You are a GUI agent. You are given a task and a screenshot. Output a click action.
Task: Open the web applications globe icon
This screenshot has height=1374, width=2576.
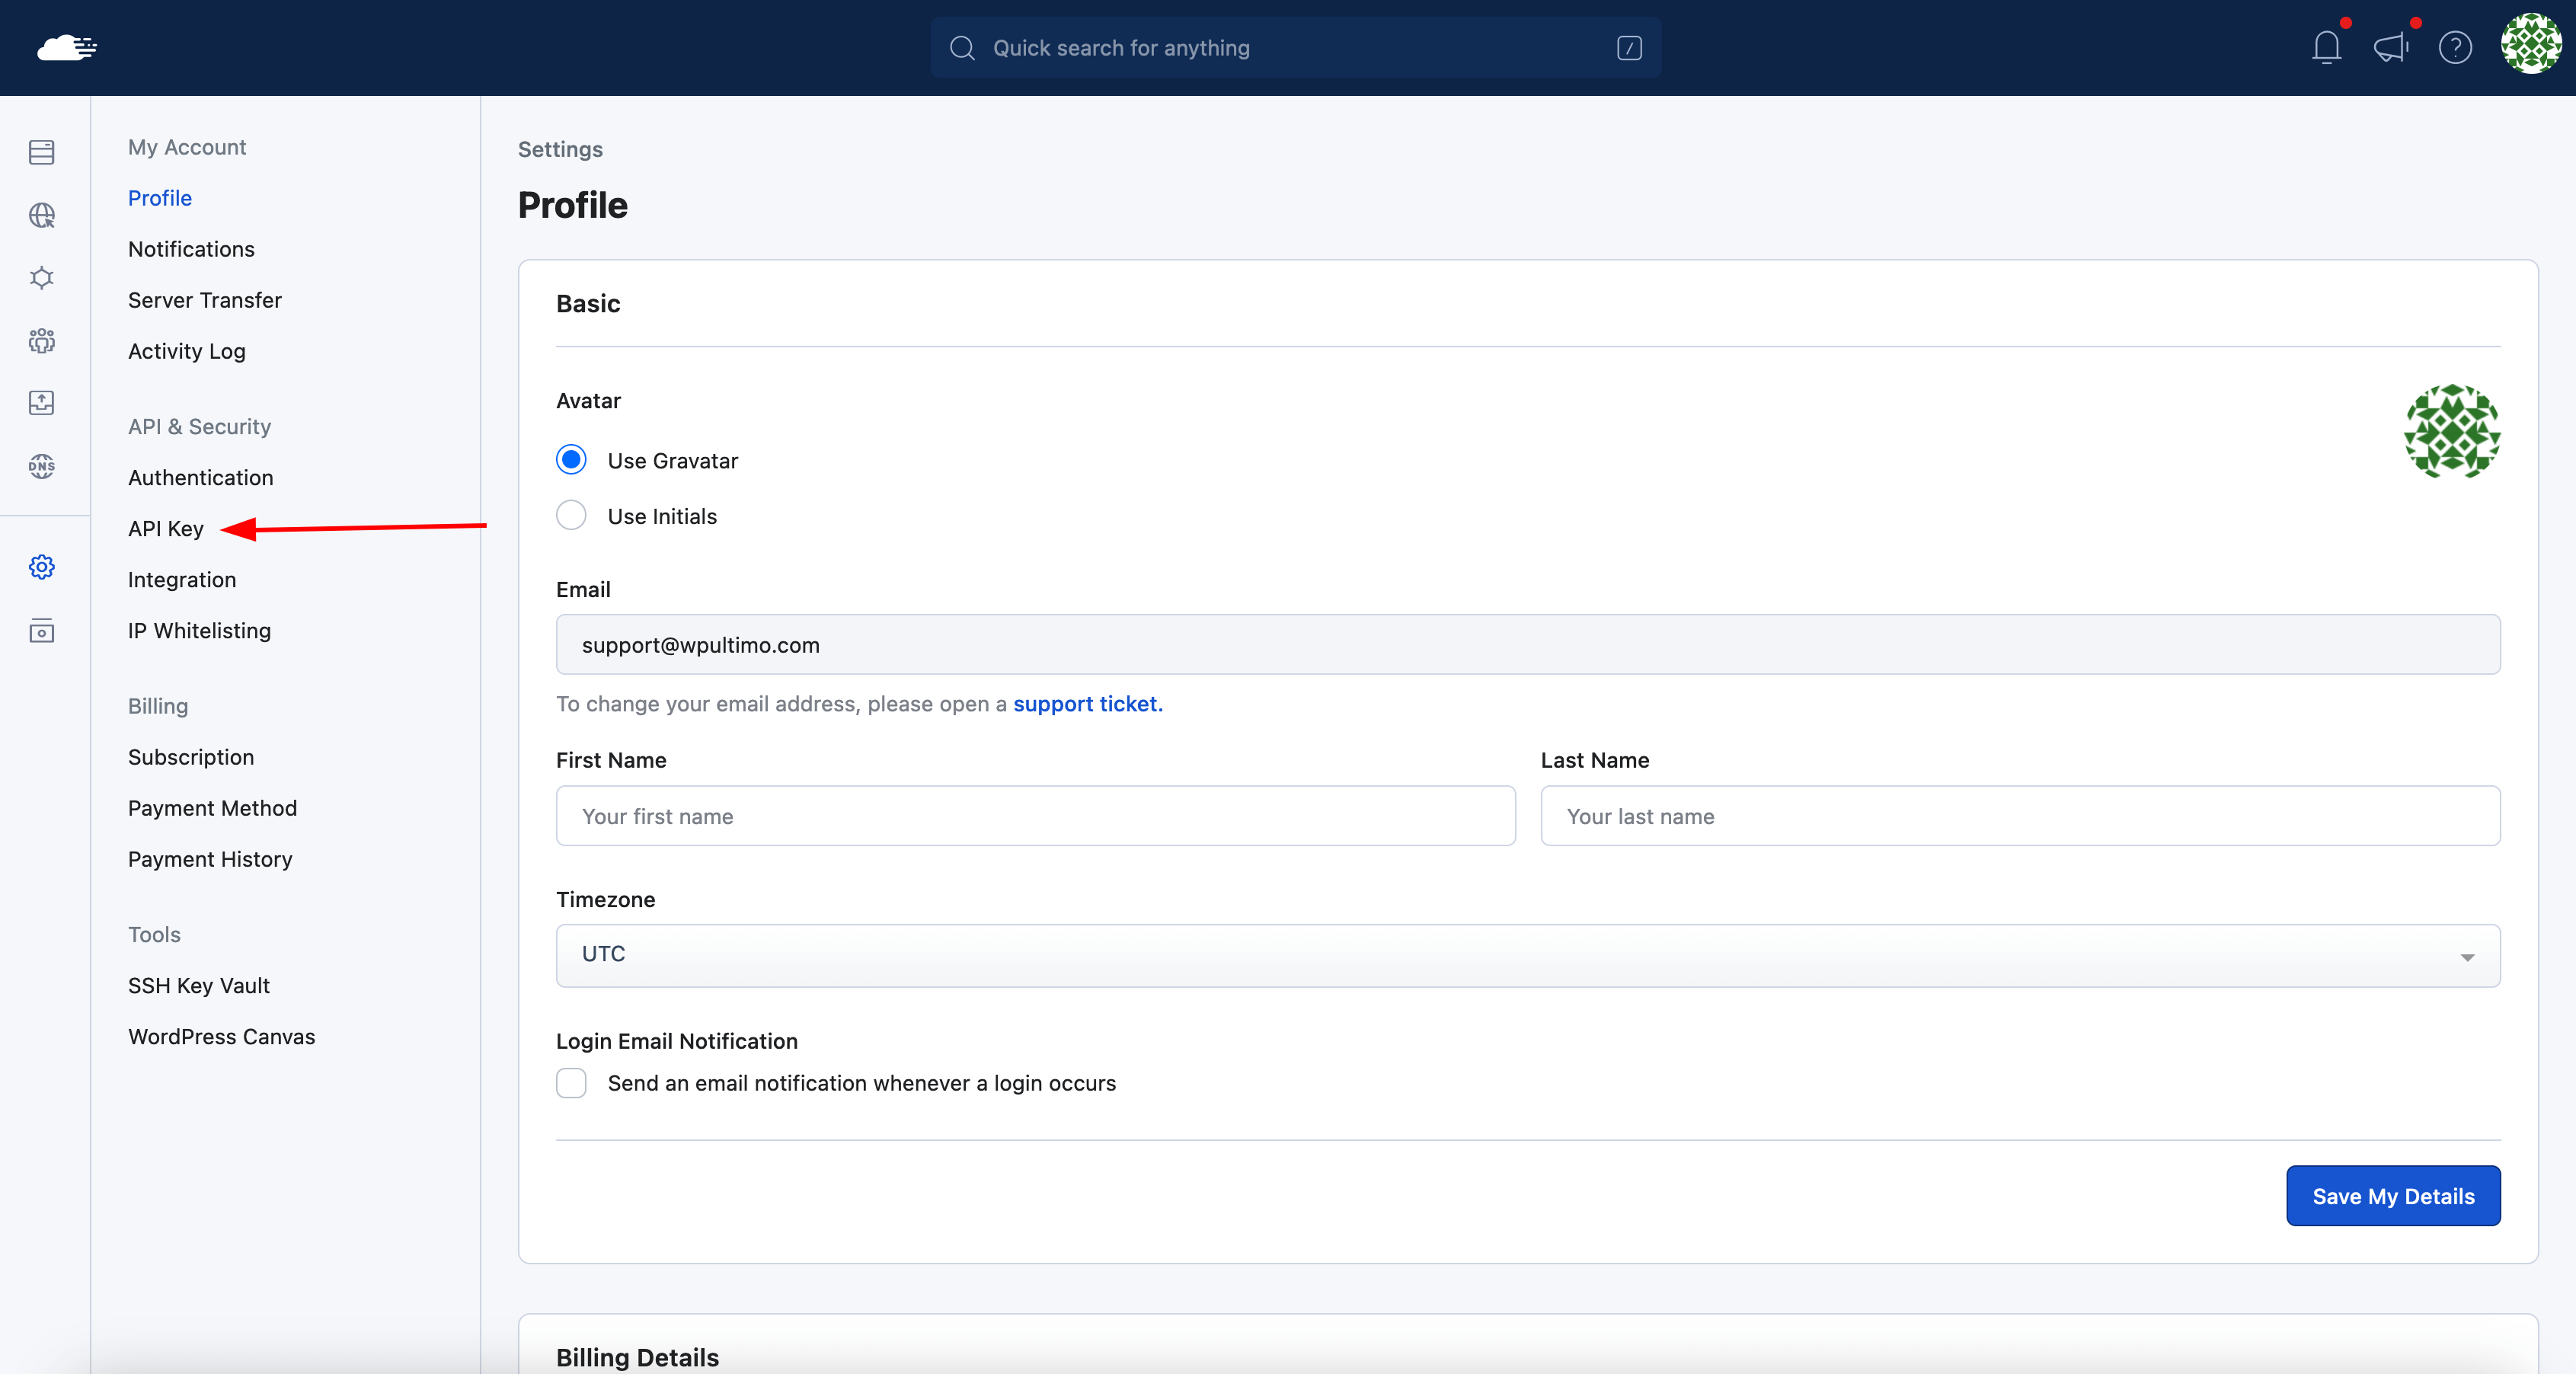tap(42, 215)
